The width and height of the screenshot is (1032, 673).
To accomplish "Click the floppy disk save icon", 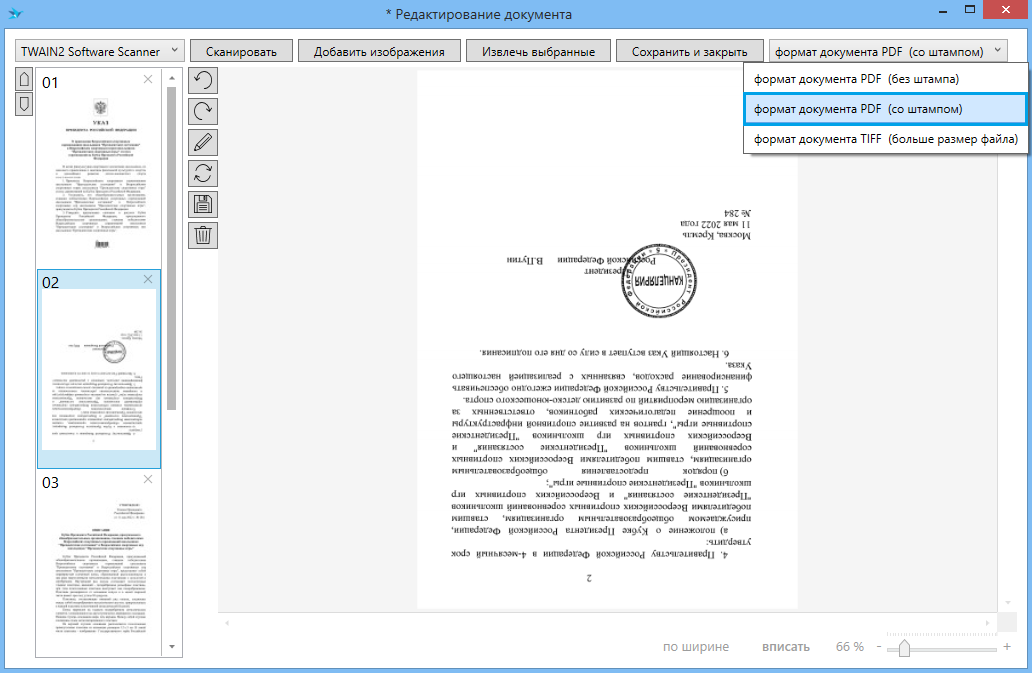I will 203,204.
